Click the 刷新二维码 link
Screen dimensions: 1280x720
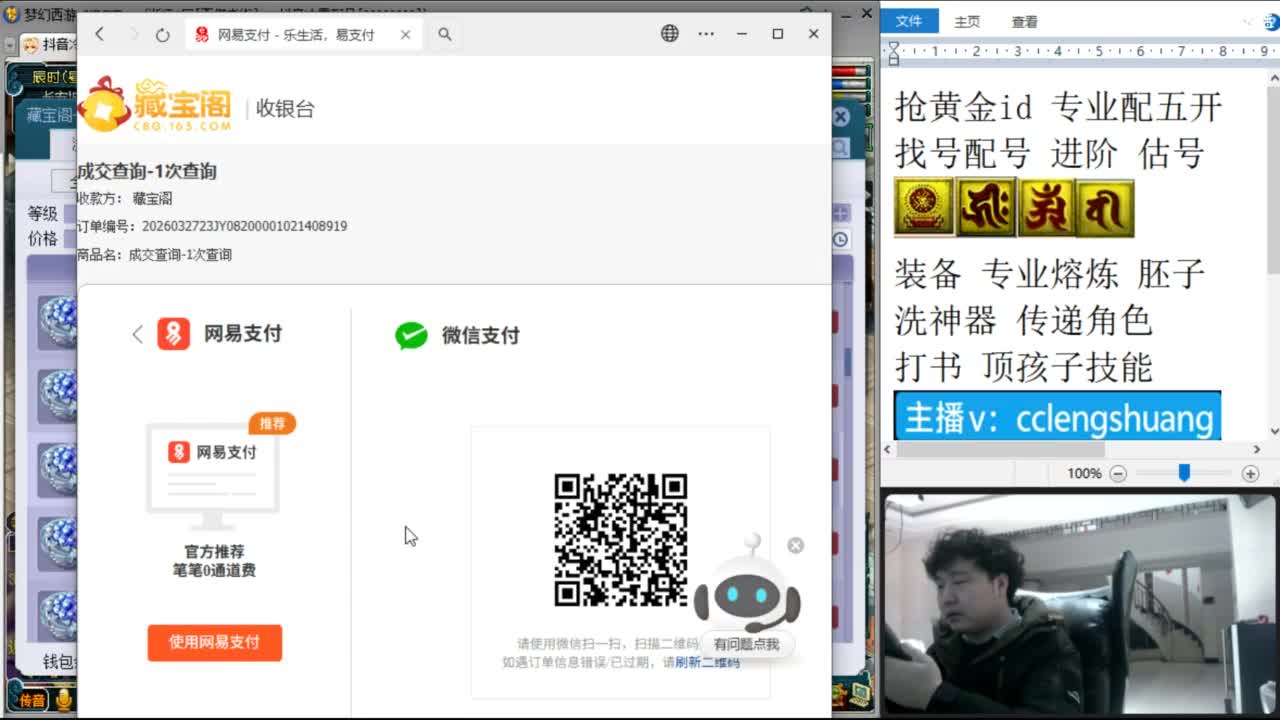pos(707,662)
